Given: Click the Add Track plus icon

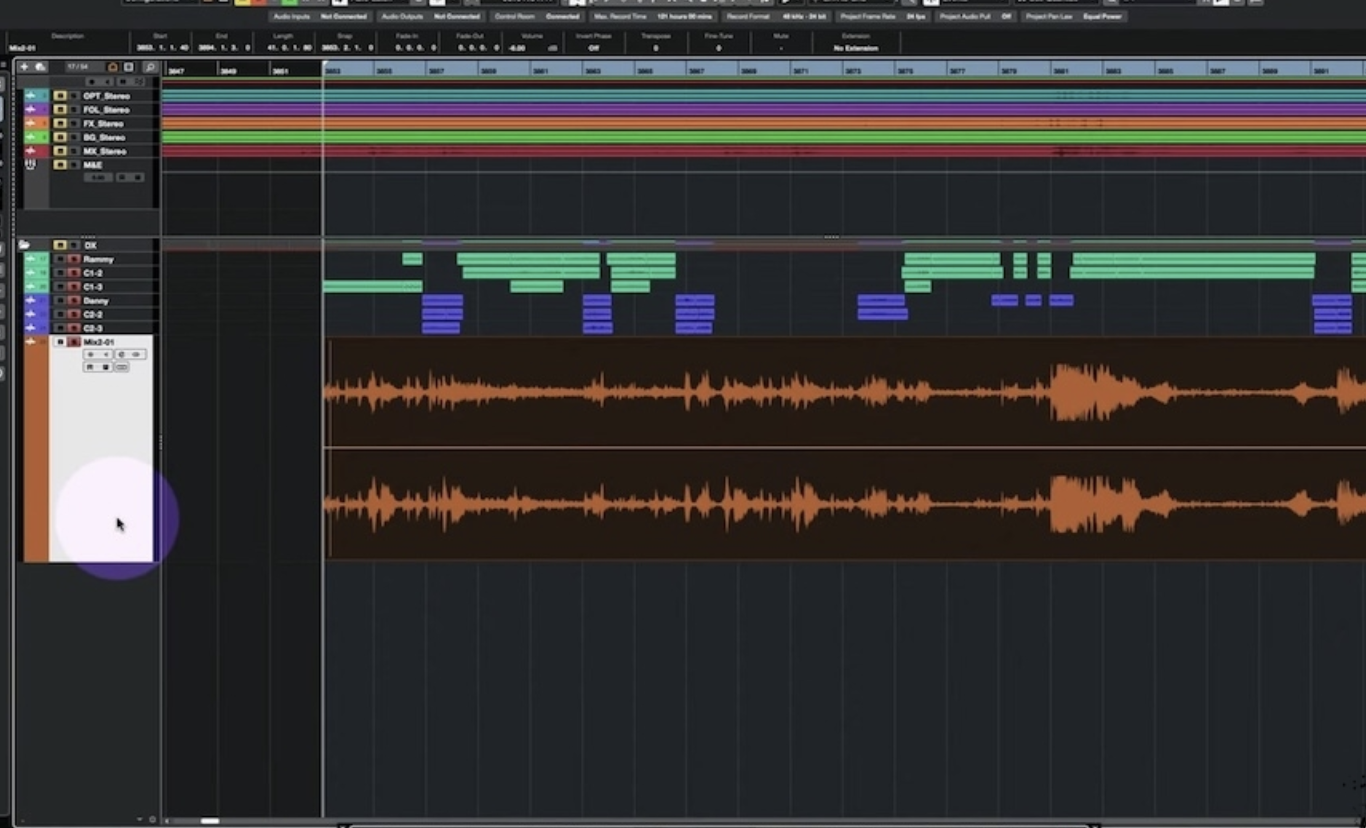Looking at the screenshot, I should coord(26,66).
